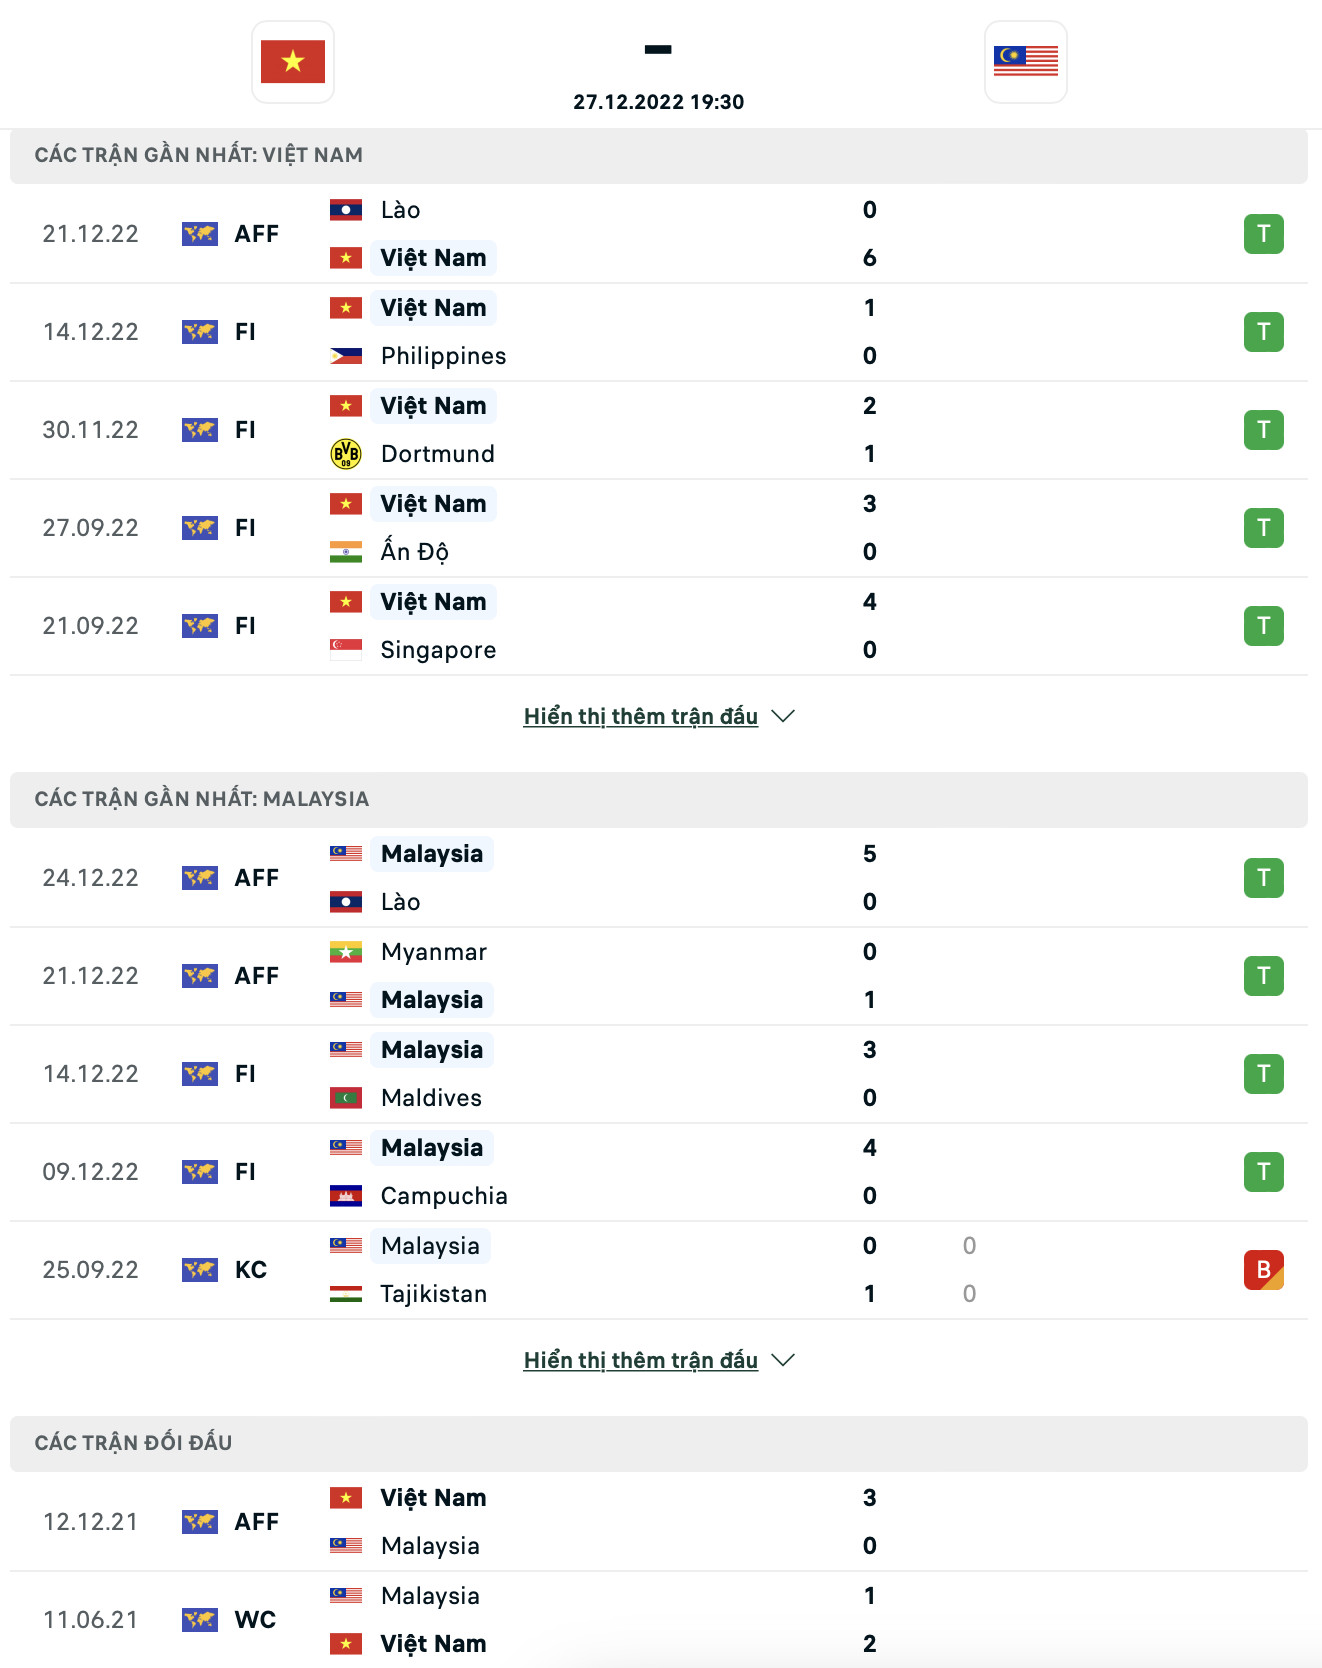Screen dimensions: 1322x1668
Task: Click the Philippines flag icon
Action: pyautogui.click(x=346, y=356)
